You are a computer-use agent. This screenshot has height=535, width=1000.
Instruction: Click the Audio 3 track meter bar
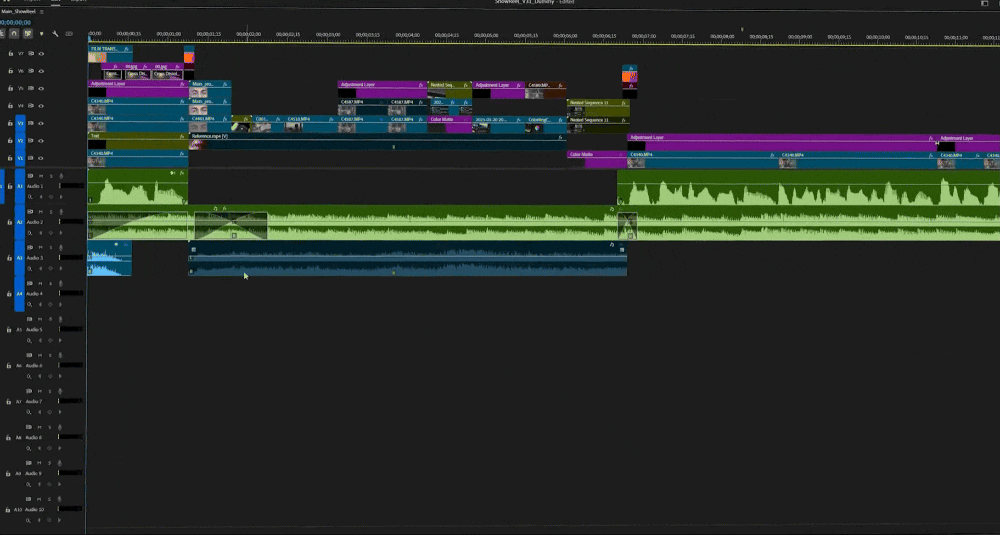pyautogui.click(x=72, y=258)
